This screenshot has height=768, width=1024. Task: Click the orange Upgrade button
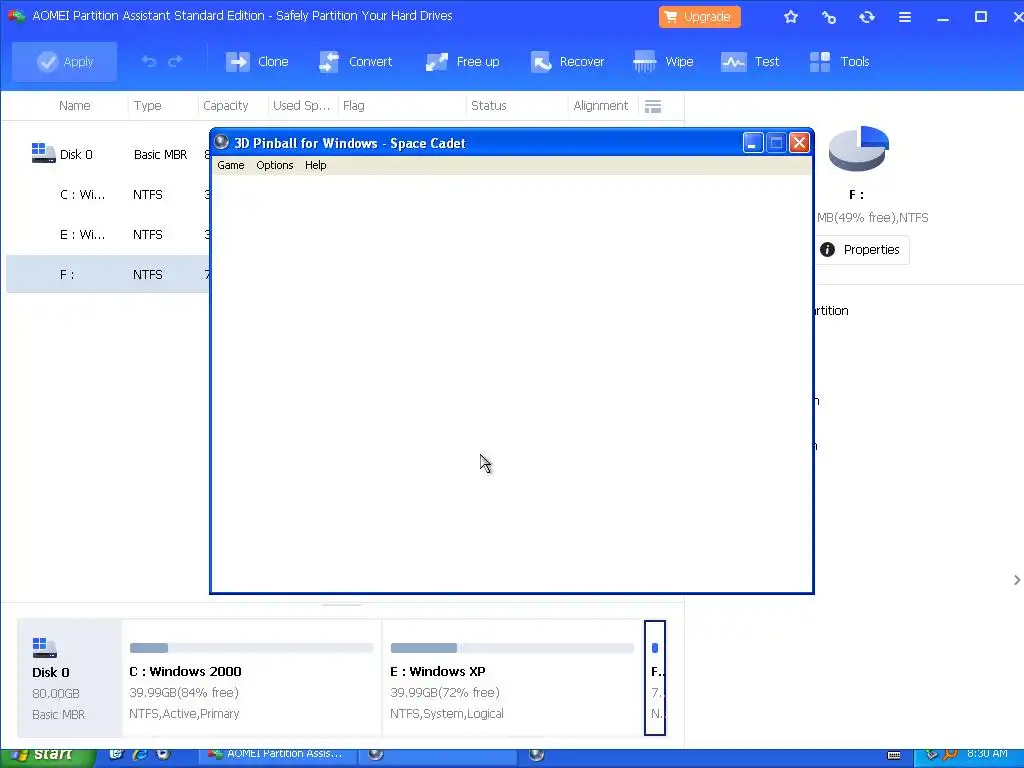pyautogui.click(x=699, y=17)
